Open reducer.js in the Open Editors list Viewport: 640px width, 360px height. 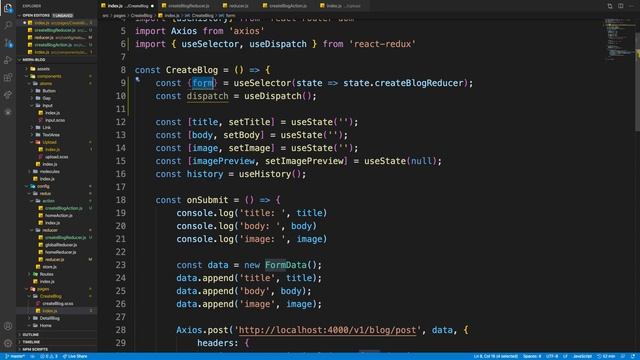click(57, 38)
